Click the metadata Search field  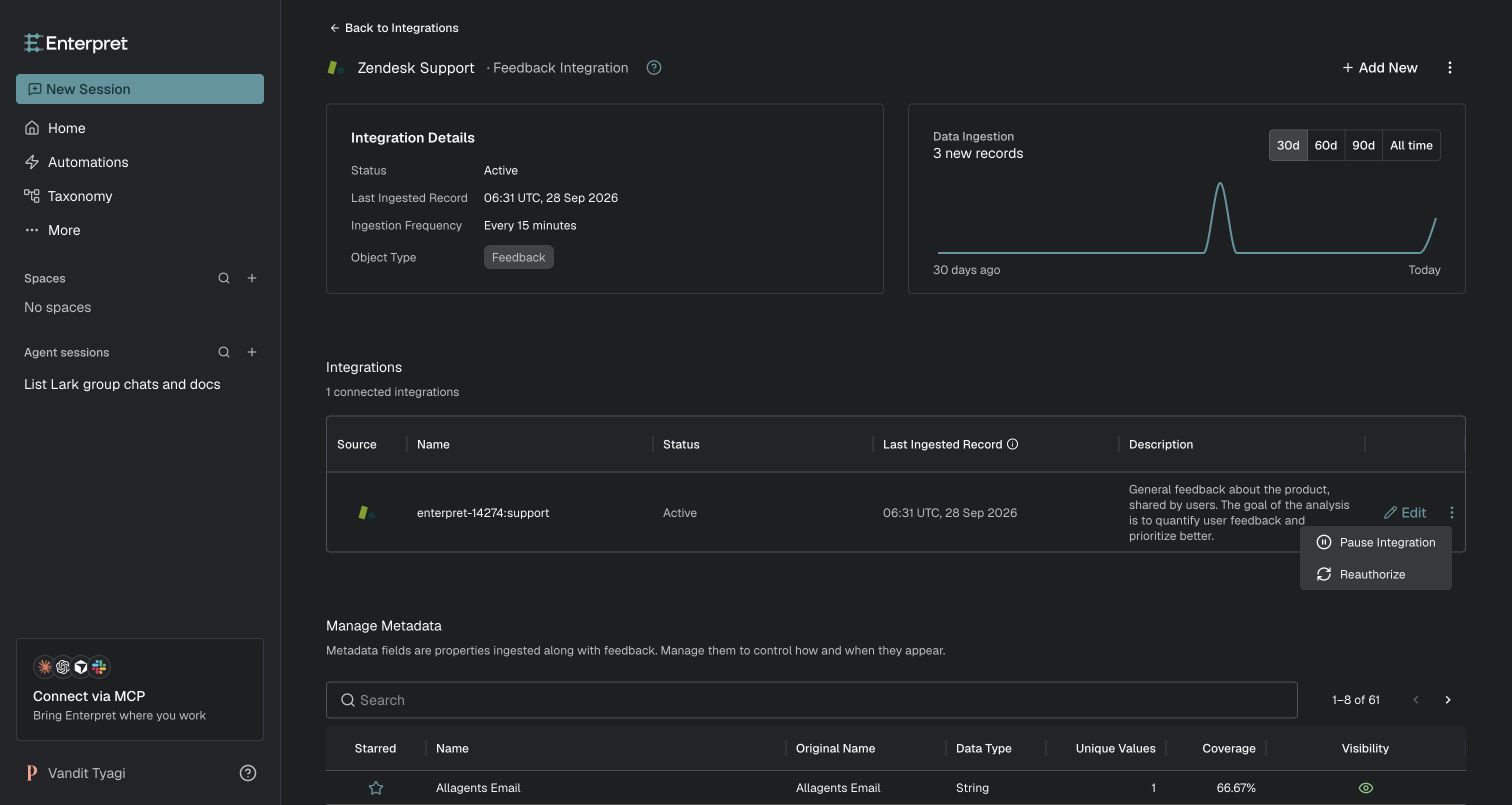[x=812, y=700]
